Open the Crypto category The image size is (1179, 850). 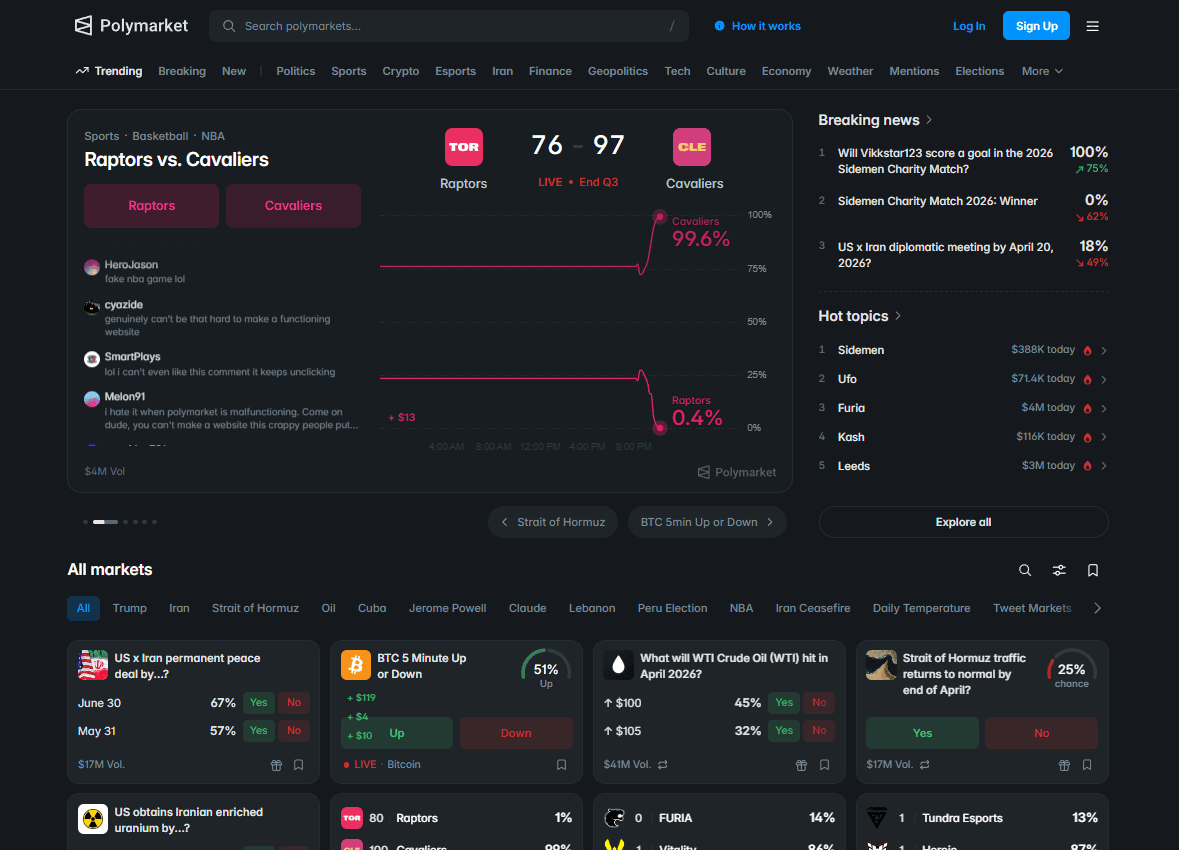click(401, 71)
